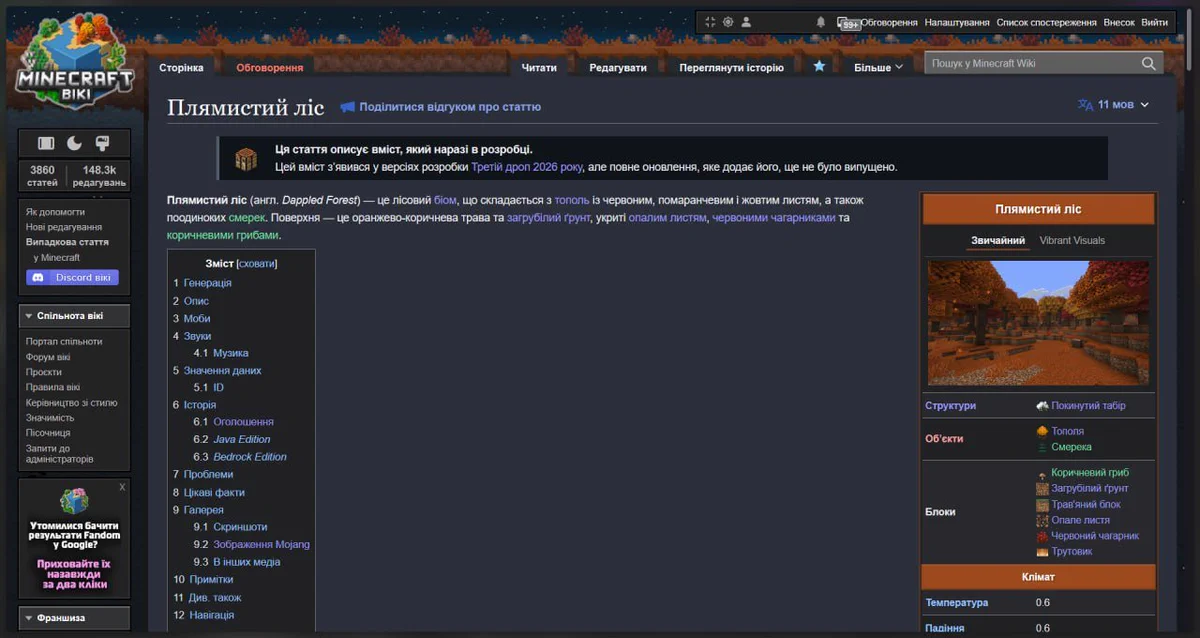Viewport: 1200px width, 638px height.
Task: Click the Внесок link
Action: pos(1119,22)
